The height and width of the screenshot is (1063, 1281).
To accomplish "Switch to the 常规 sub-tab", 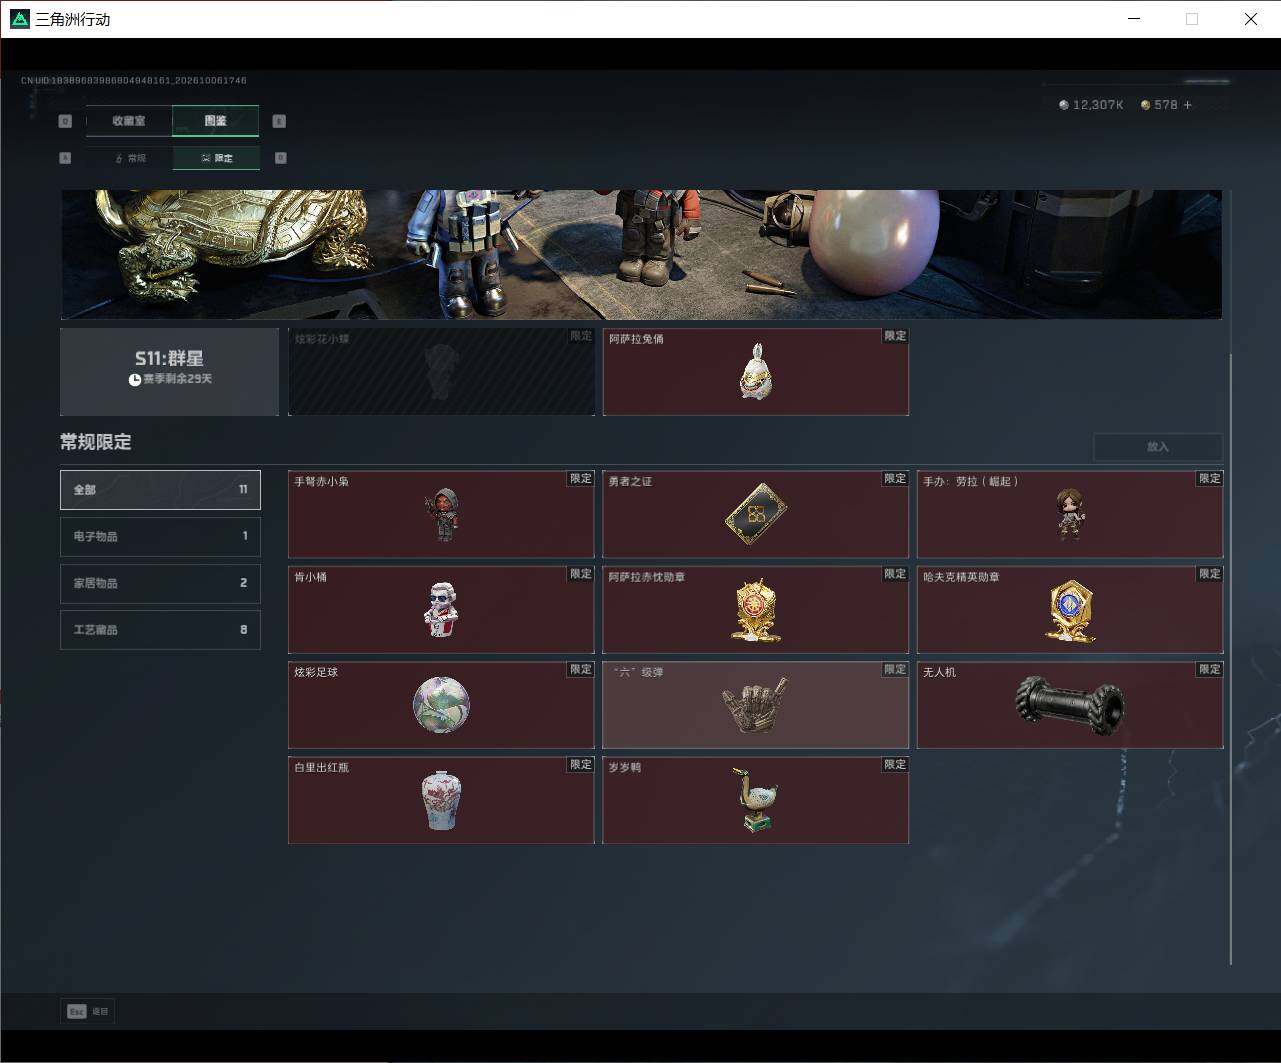I will (129, 158).
